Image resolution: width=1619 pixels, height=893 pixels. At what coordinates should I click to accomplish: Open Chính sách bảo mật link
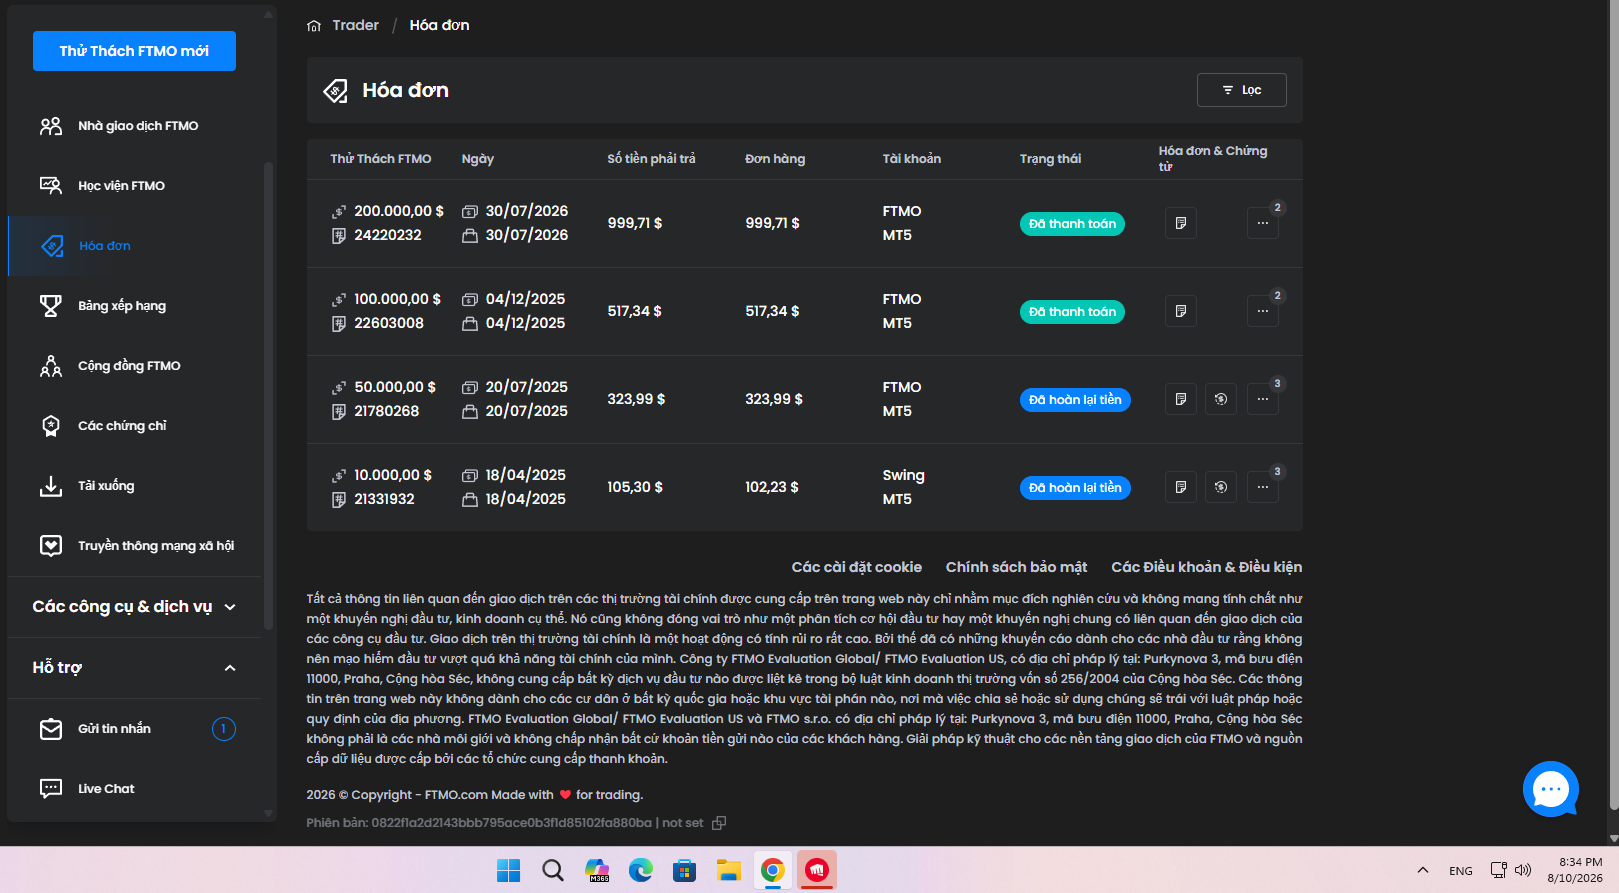click(1016, 567)
